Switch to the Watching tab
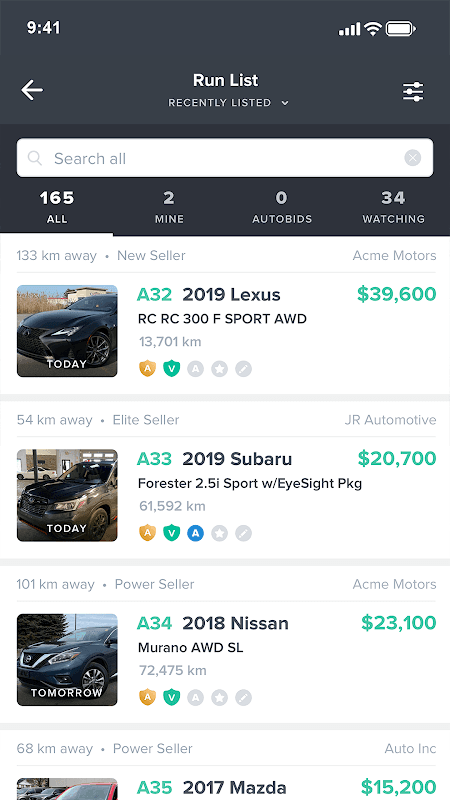Image resolution: width=450 pixels, height=800 pixels. pos(393,208)
